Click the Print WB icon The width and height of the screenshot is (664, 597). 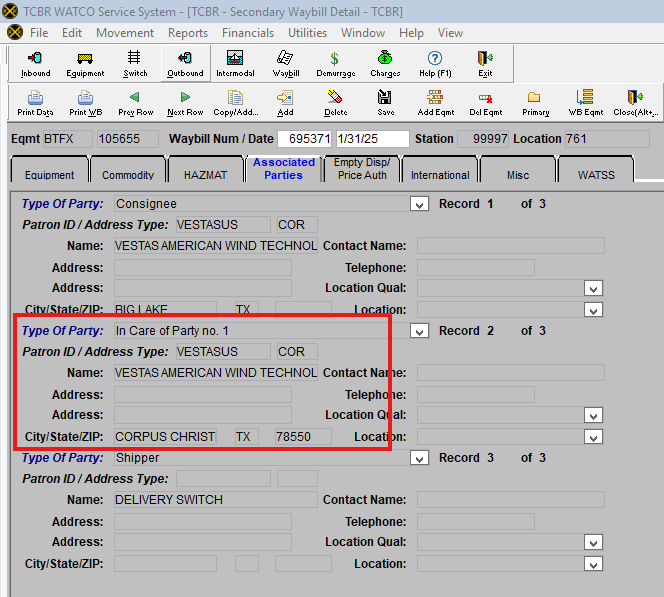click(x=86, y=103)
